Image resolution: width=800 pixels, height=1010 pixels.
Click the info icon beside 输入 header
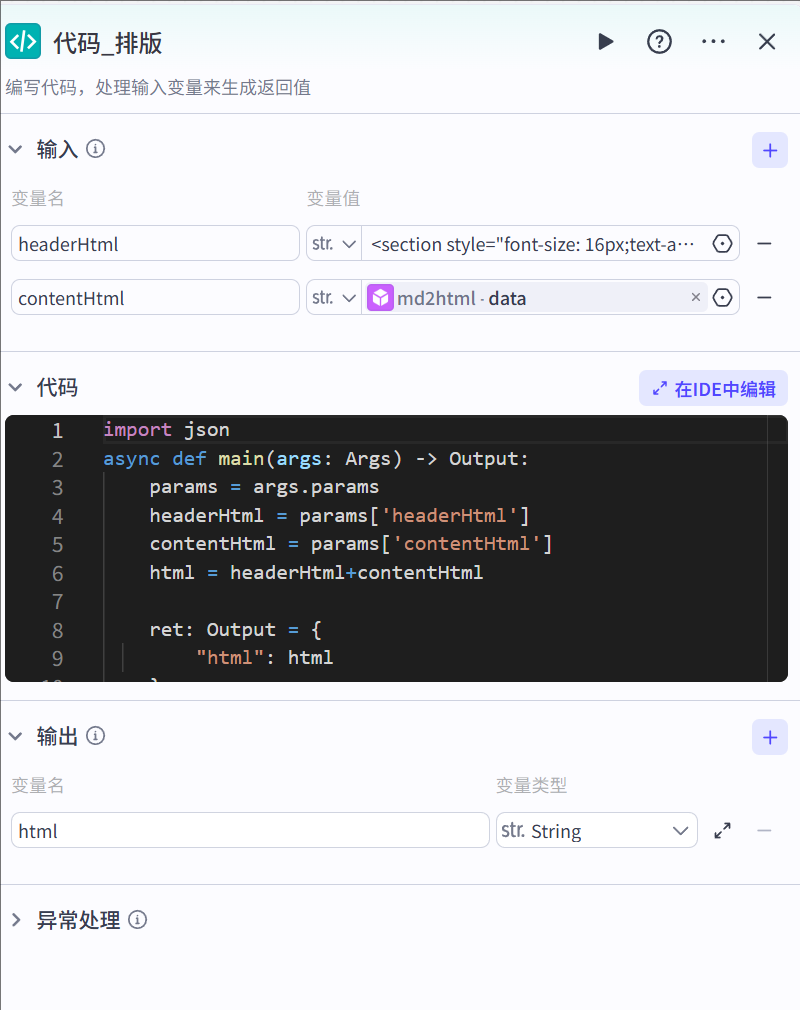[x=96, y=148]
